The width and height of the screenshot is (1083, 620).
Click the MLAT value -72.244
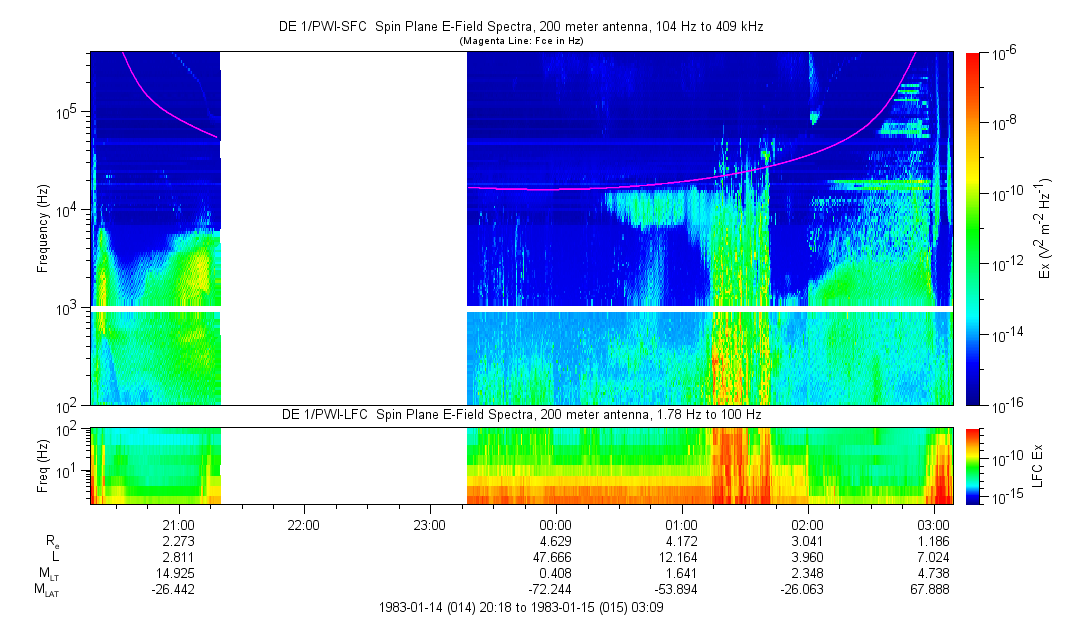coord(550,590)
